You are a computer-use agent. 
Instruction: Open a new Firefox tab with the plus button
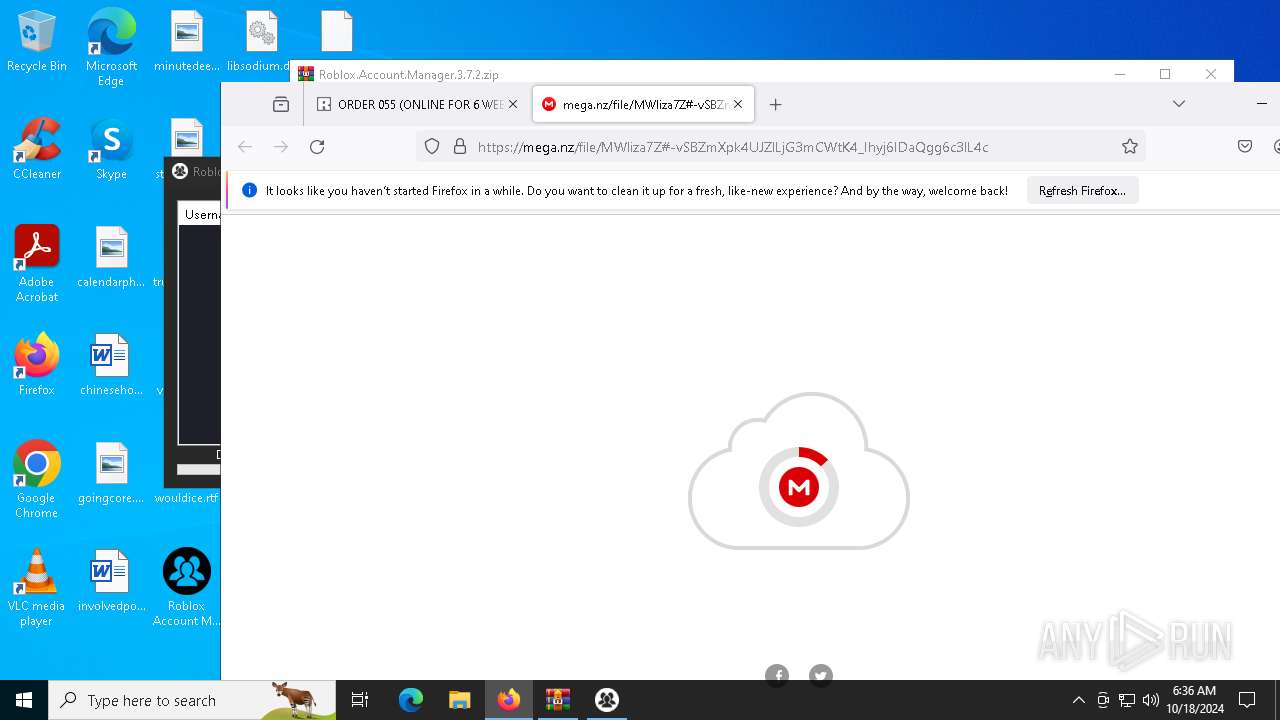pos(775,104)
